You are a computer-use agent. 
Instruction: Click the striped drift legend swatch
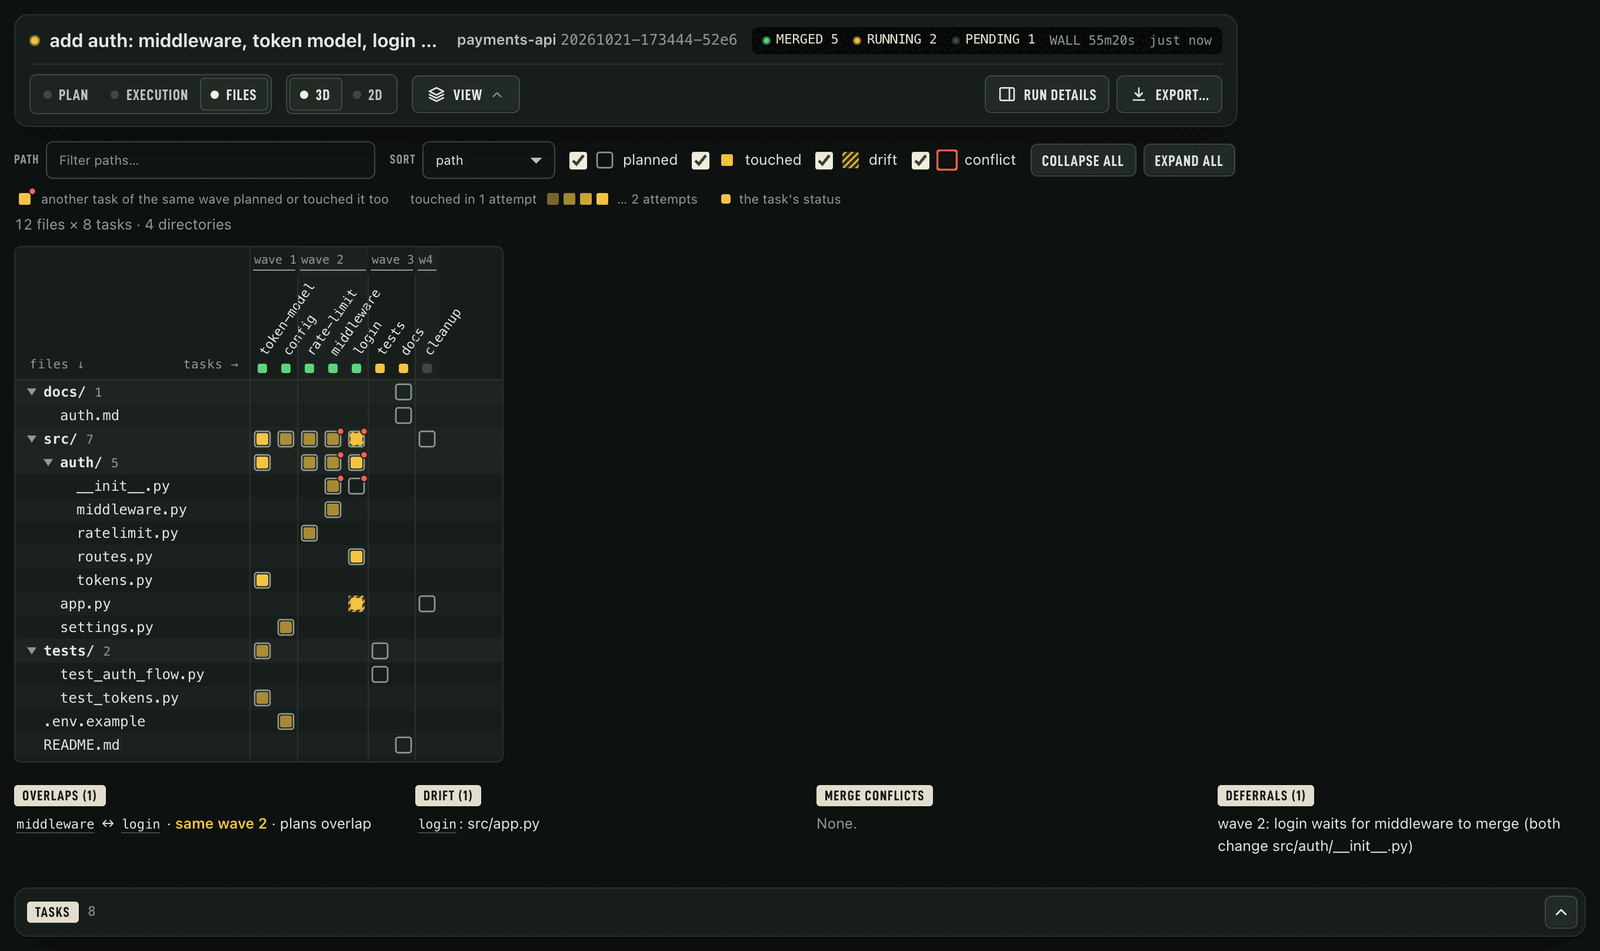851,160
